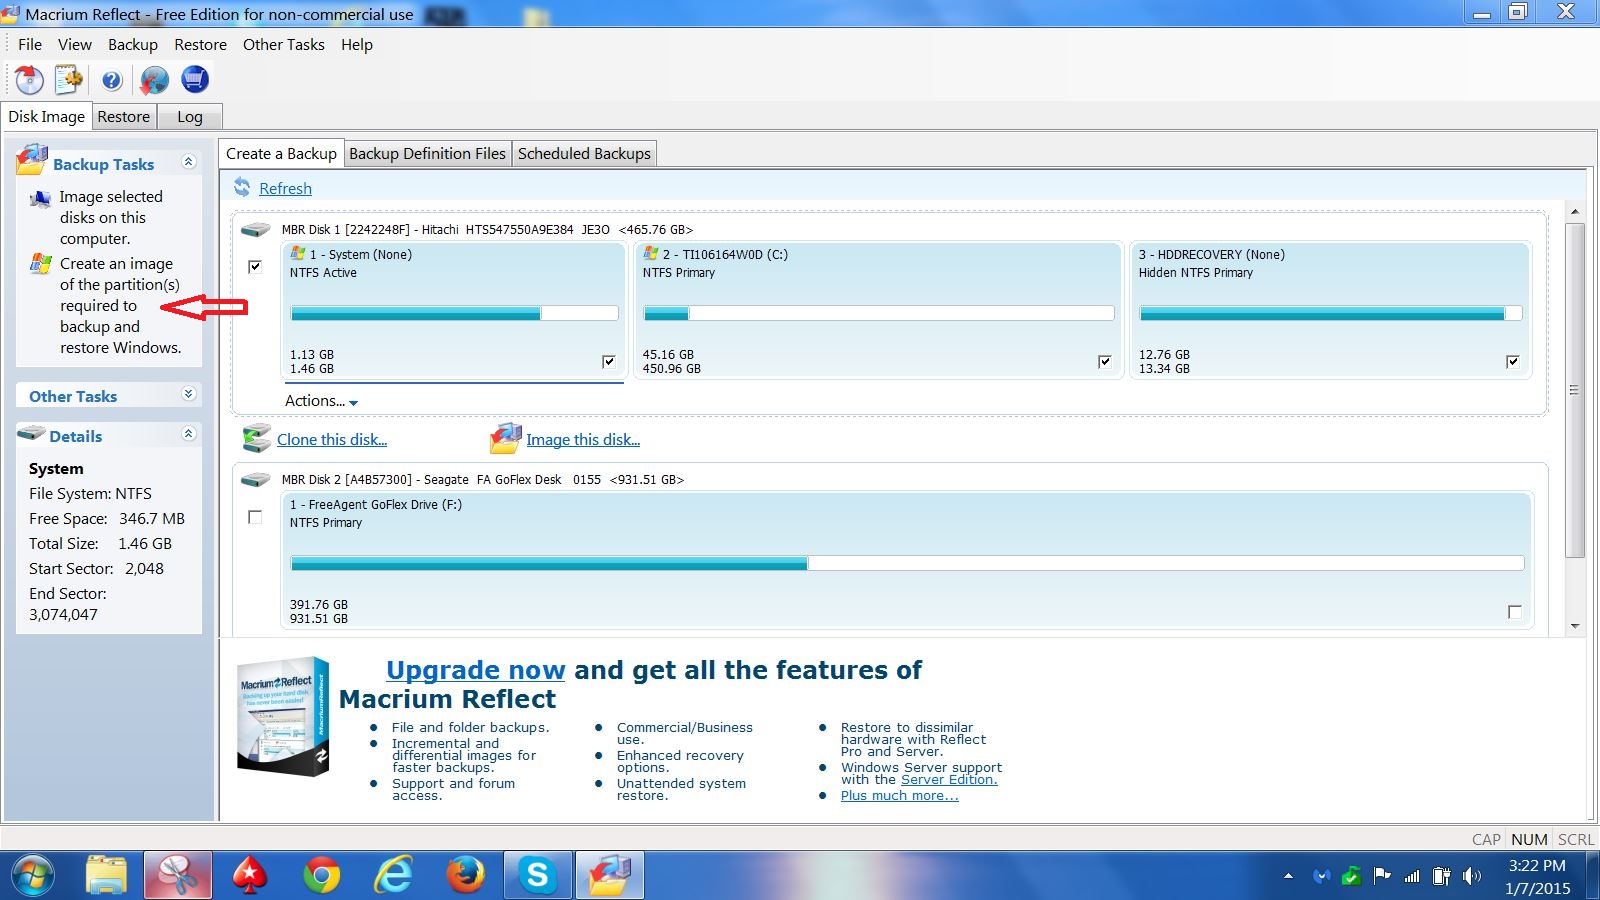Click the Backup Tasks panel header icon
This screenshot has width=1600, height=900.
tap(33, 160)
